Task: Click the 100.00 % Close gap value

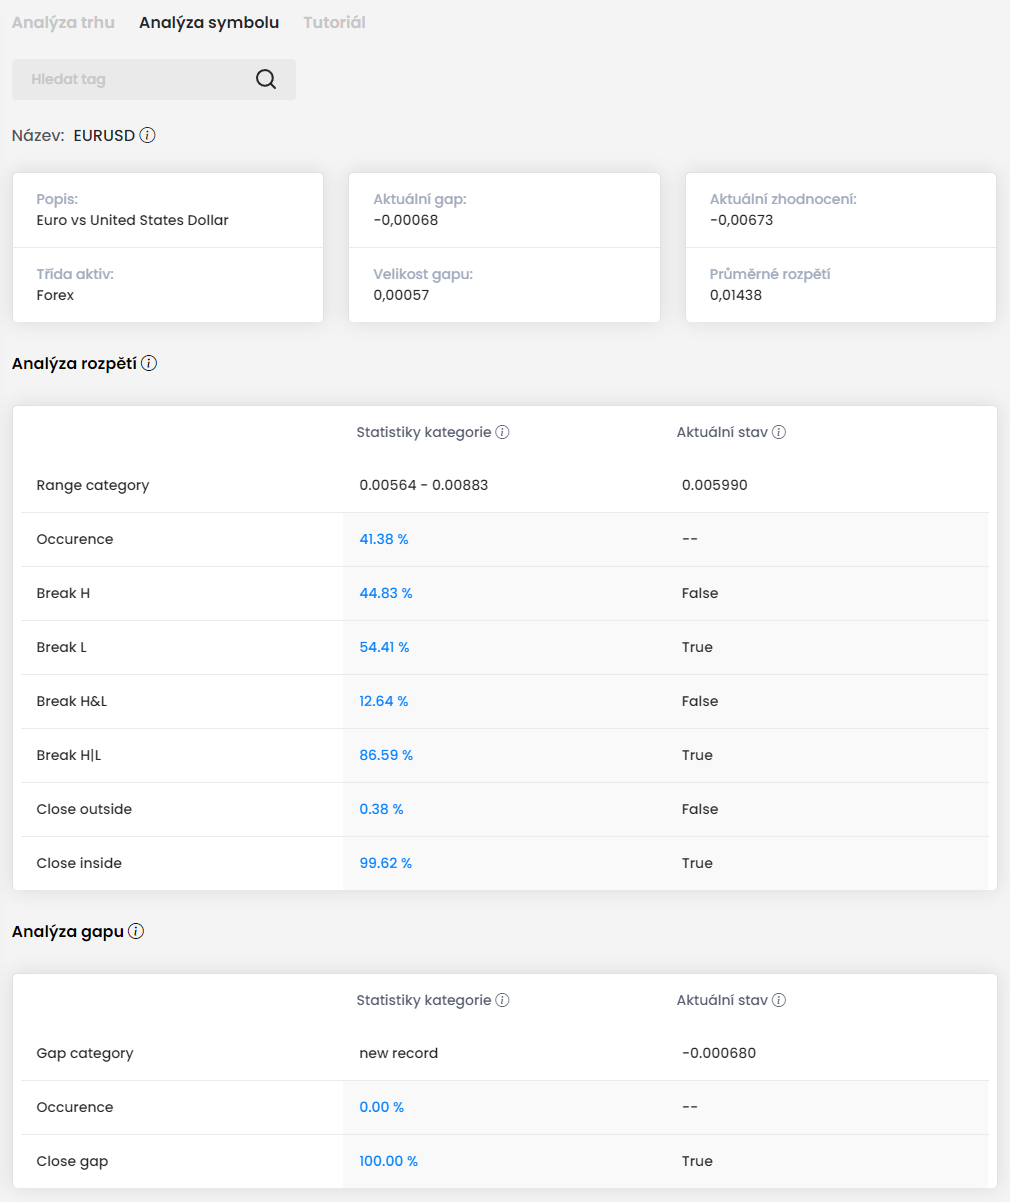Action: (x=389, y=1162)
